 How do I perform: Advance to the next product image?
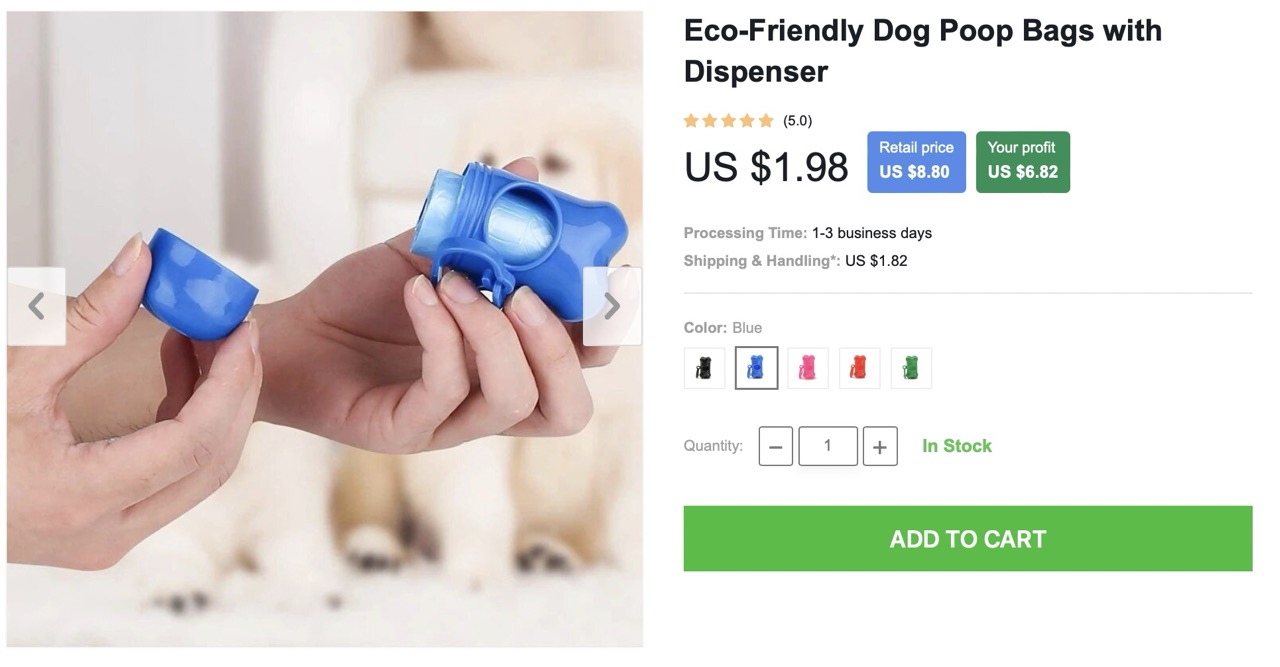612,306
